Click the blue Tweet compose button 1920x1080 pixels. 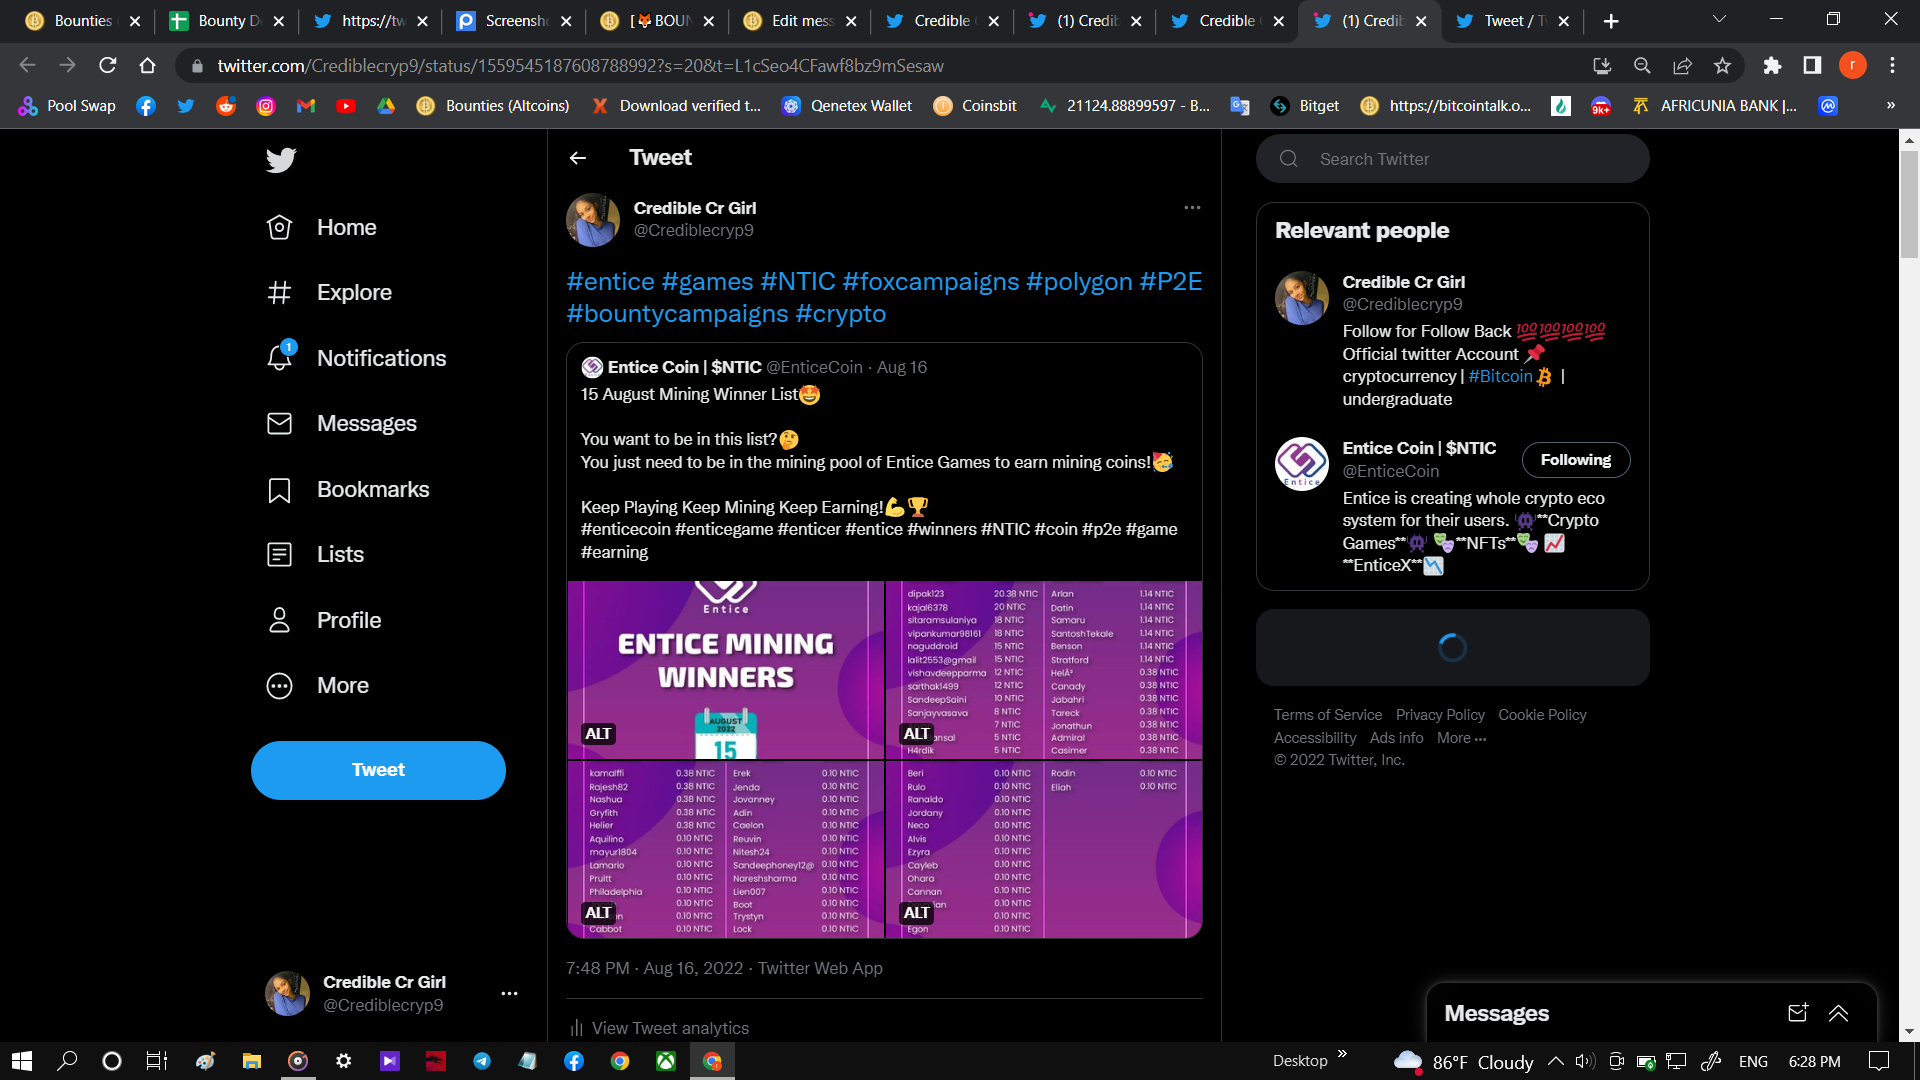coord(378,770)
